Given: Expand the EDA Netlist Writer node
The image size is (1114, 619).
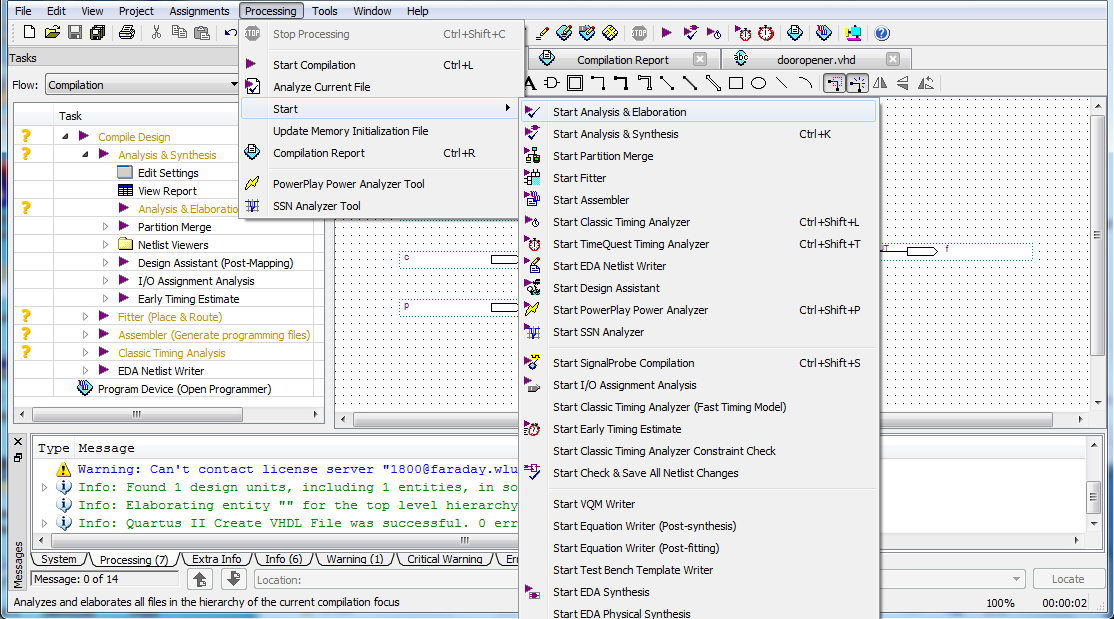Looking at the screenshot, I should pyautogui.click(x=85, y=370).
